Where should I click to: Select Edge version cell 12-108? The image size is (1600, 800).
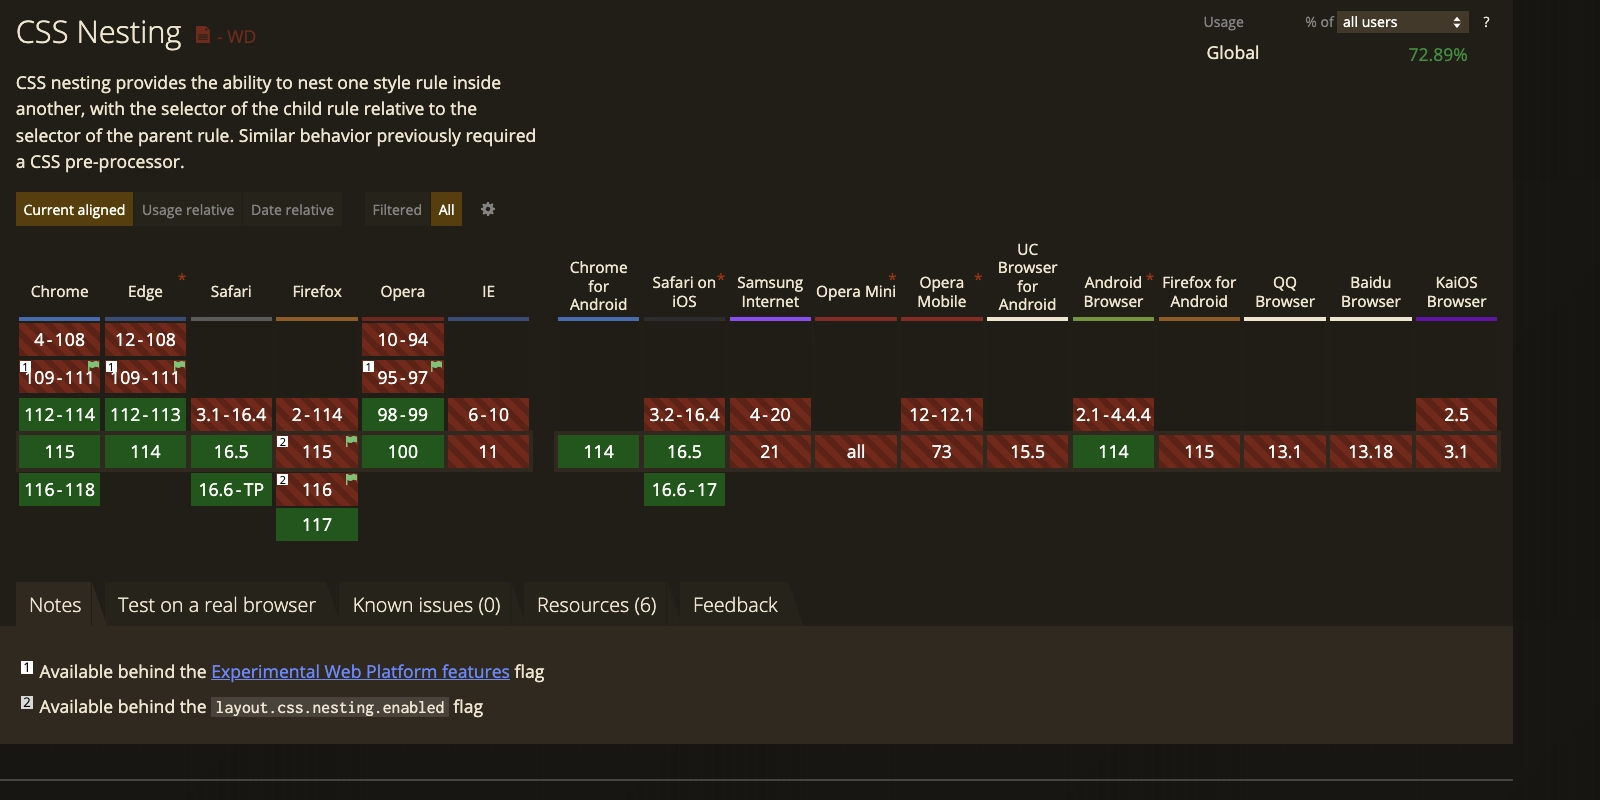click(145, 340)
